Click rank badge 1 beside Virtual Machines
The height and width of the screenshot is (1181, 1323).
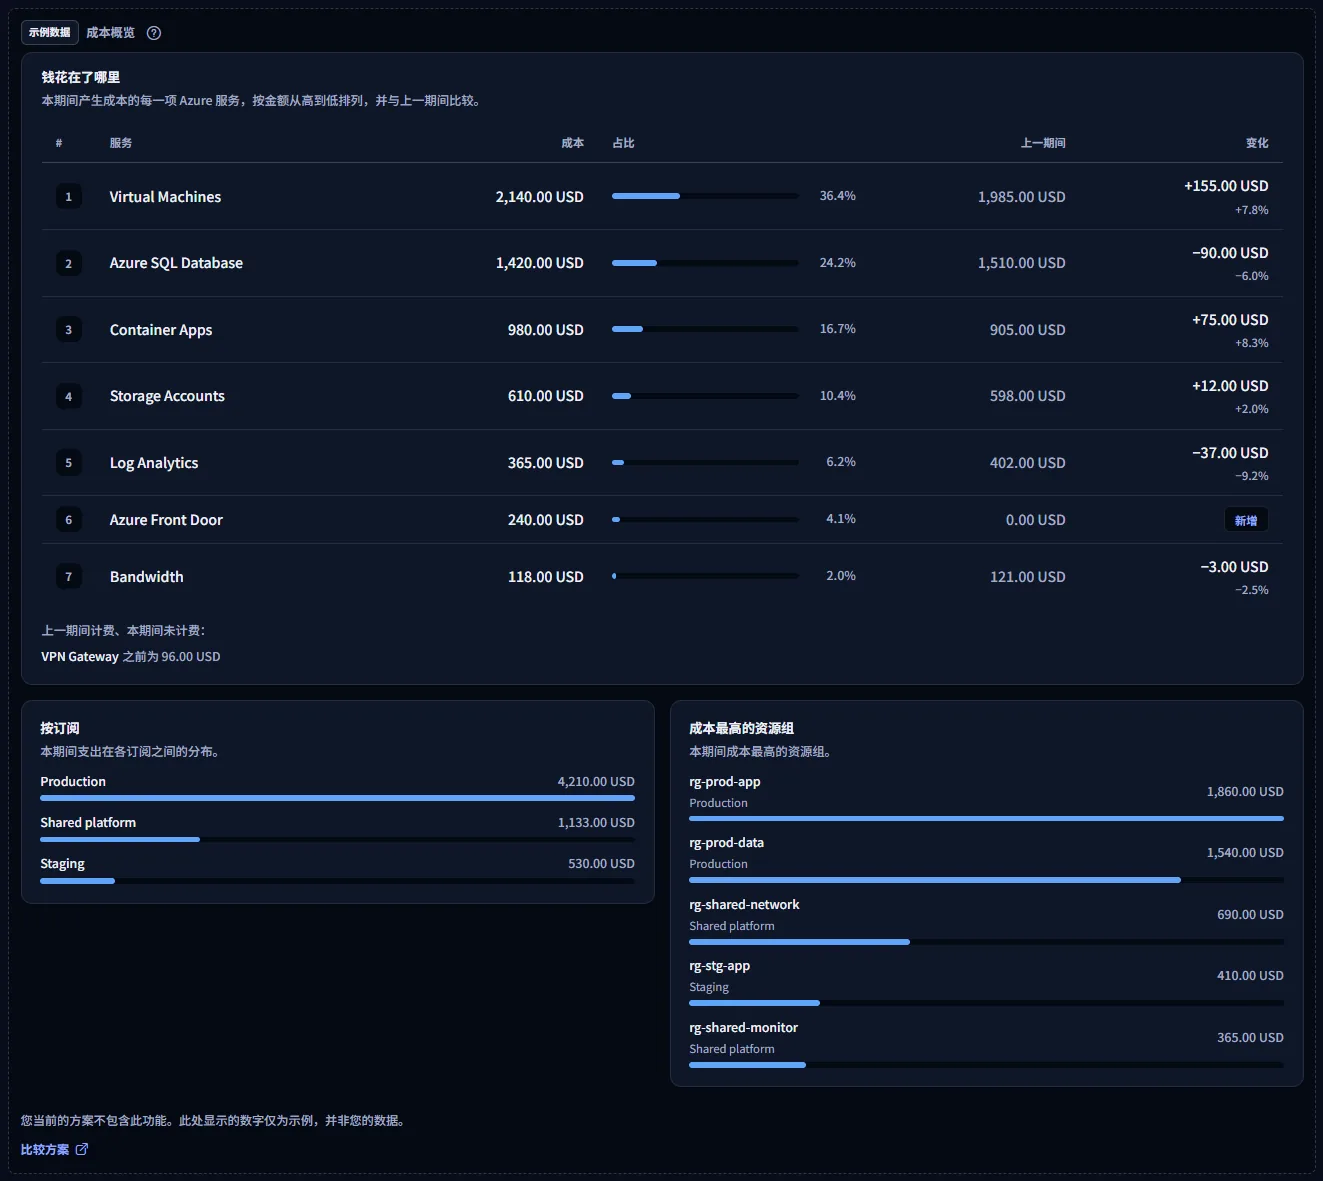pos(69,197)
